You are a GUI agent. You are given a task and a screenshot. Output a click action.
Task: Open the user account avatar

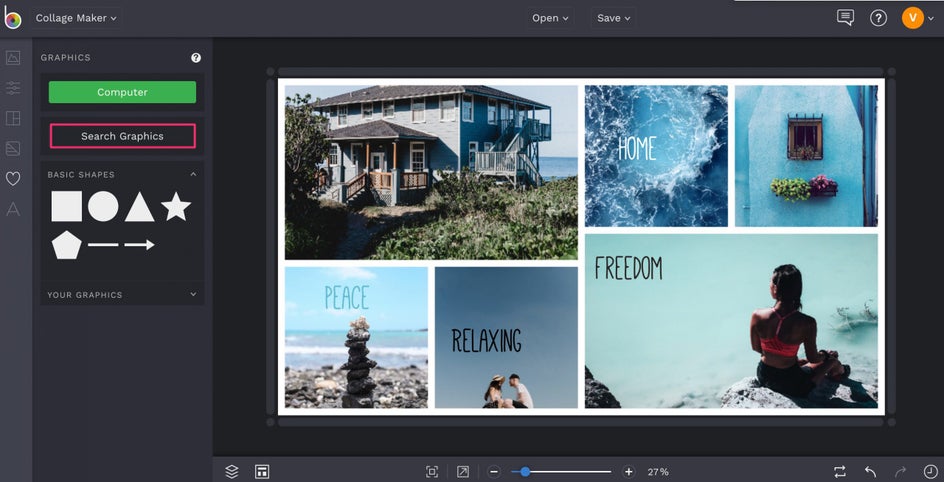click(913, 17)
